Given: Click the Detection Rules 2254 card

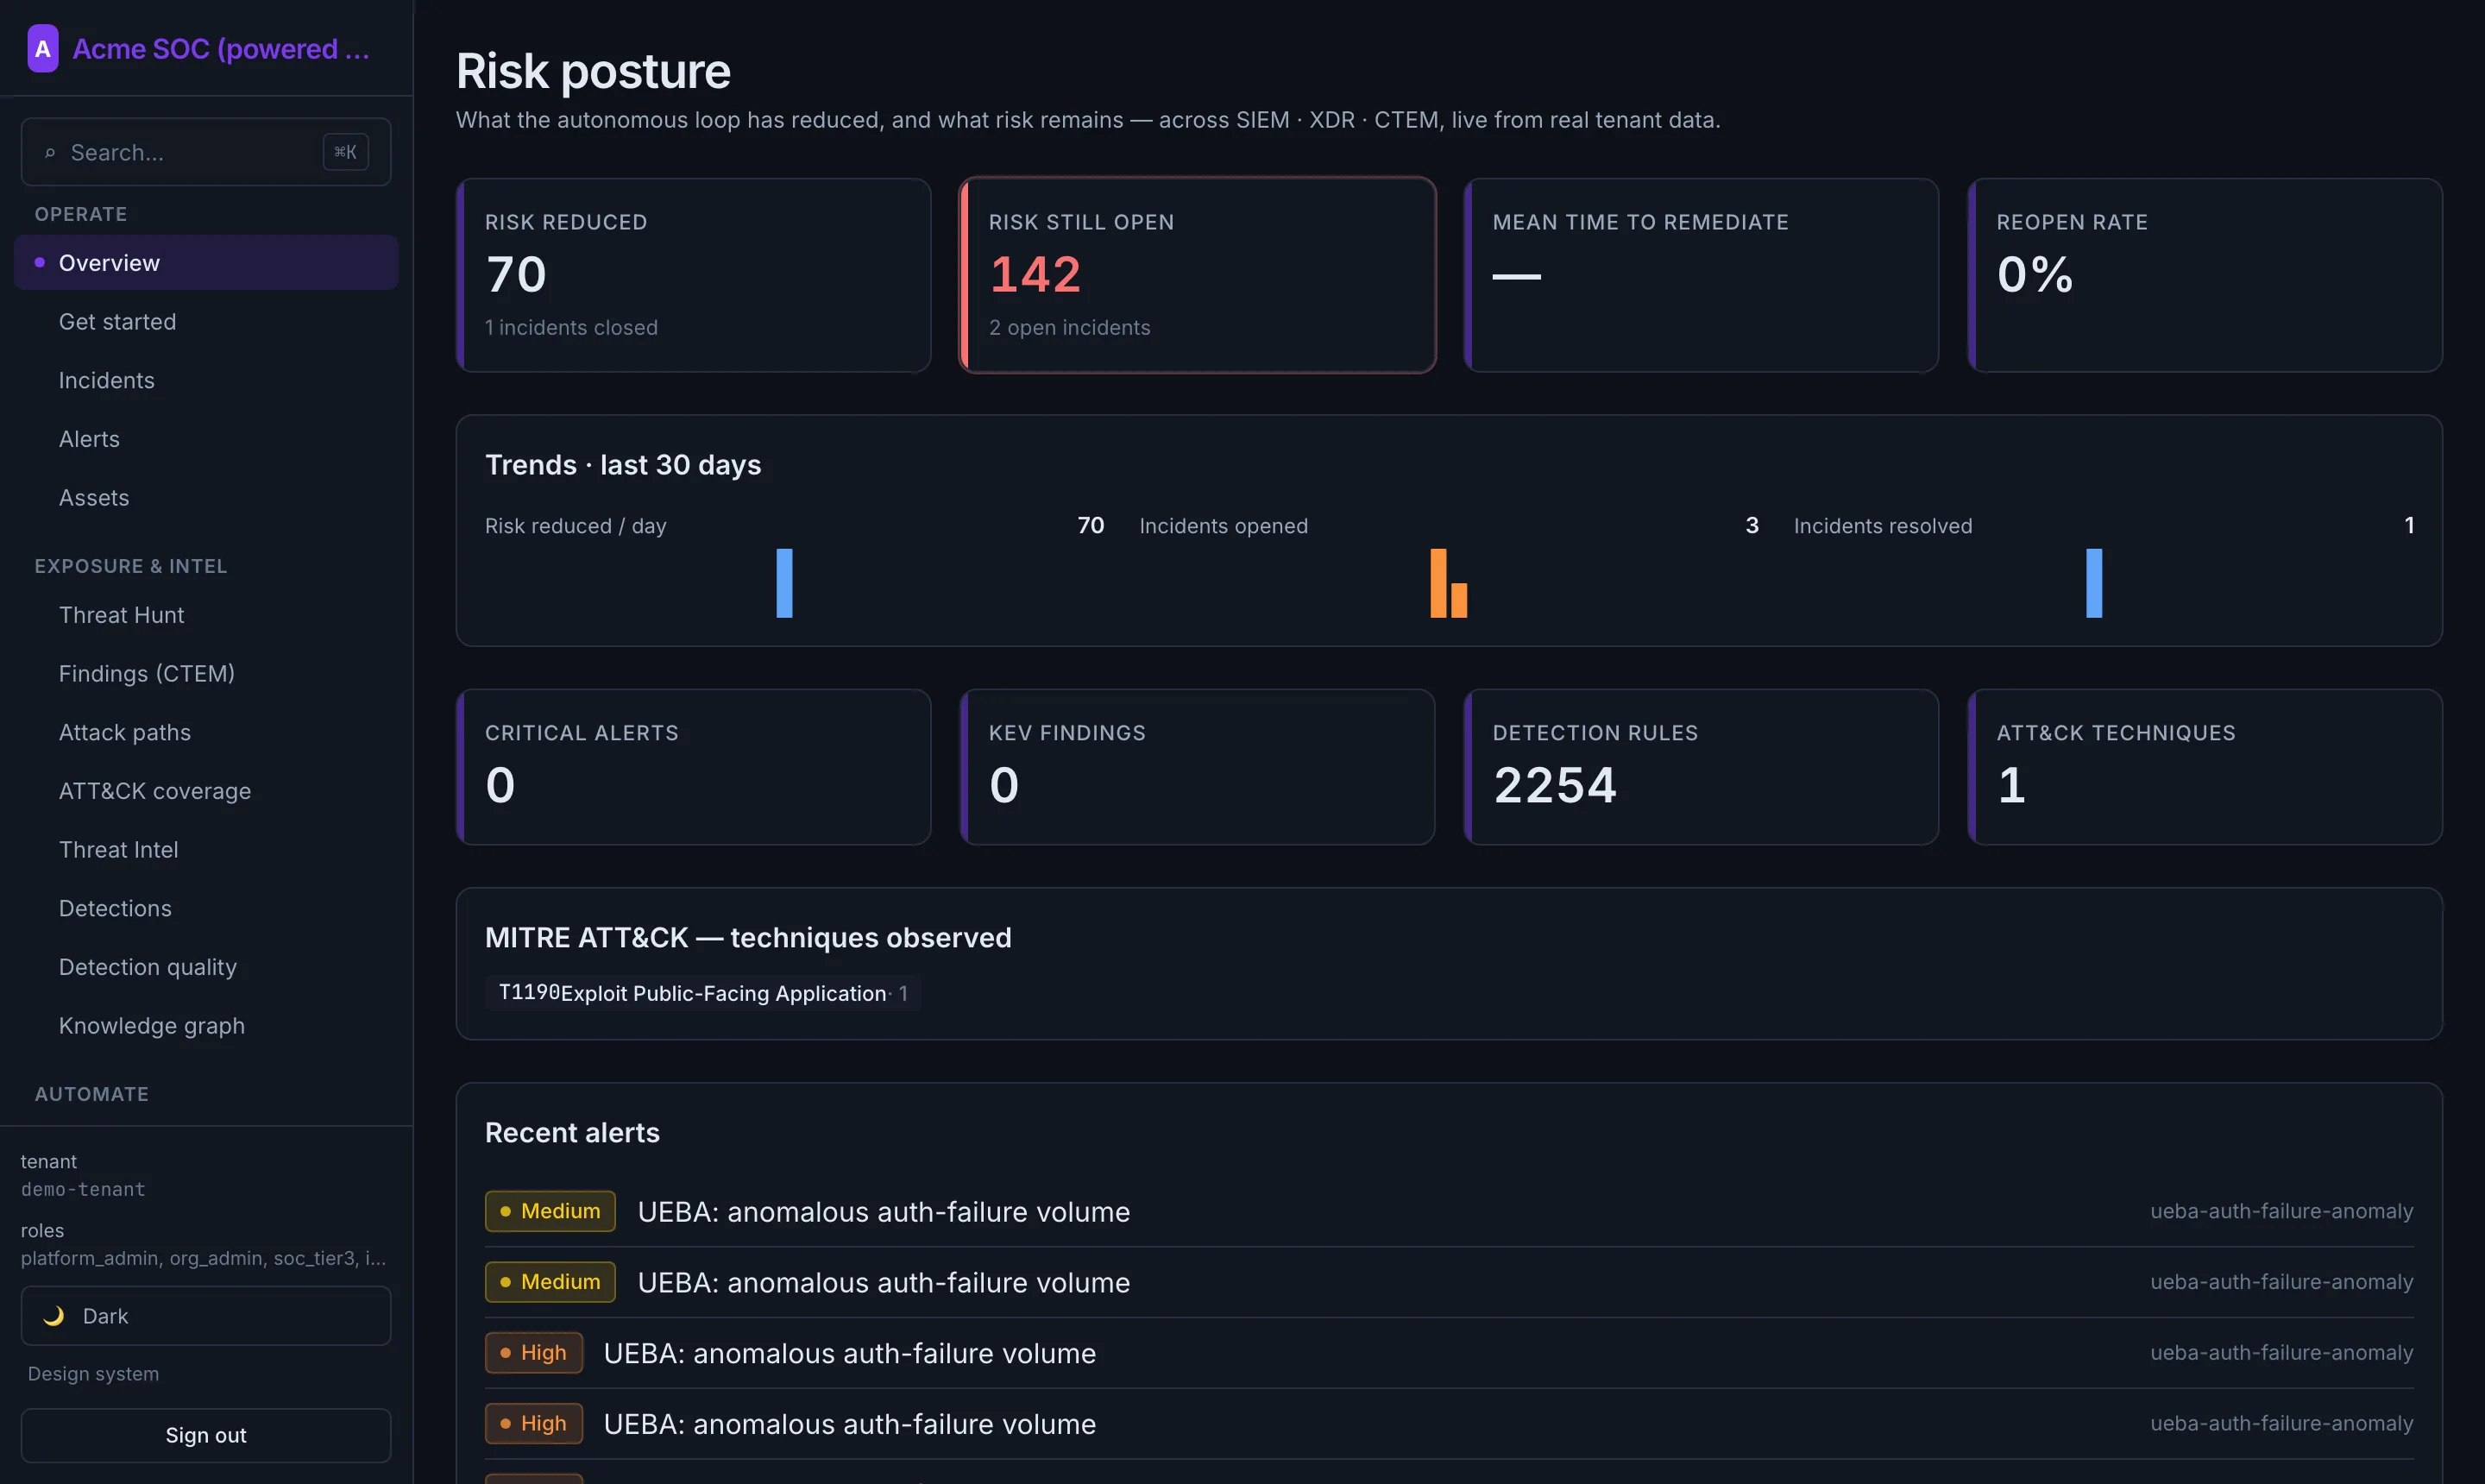Looking at the screenshot, I should (x=1702, y=767).
